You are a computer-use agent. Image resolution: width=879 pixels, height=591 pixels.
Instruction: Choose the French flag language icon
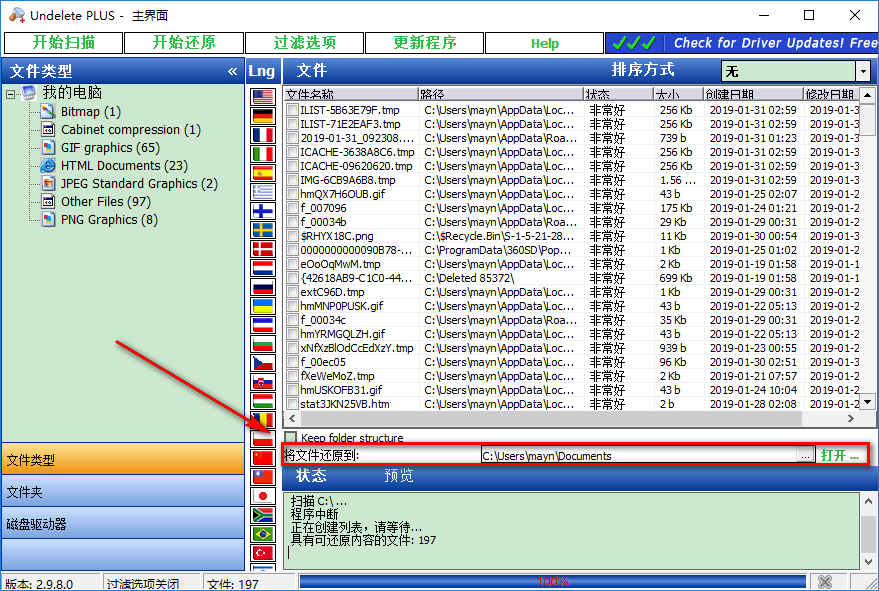pos(262,135)
